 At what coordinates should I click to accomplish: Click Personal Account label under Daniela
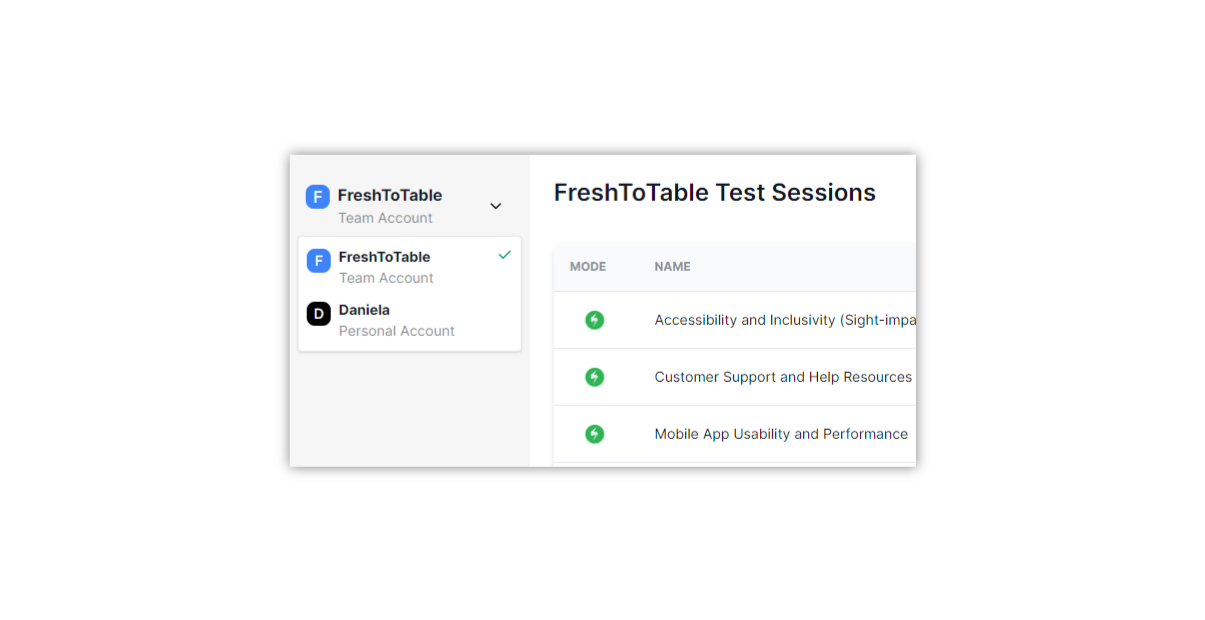pyautogui.click(x=397, y=331)
